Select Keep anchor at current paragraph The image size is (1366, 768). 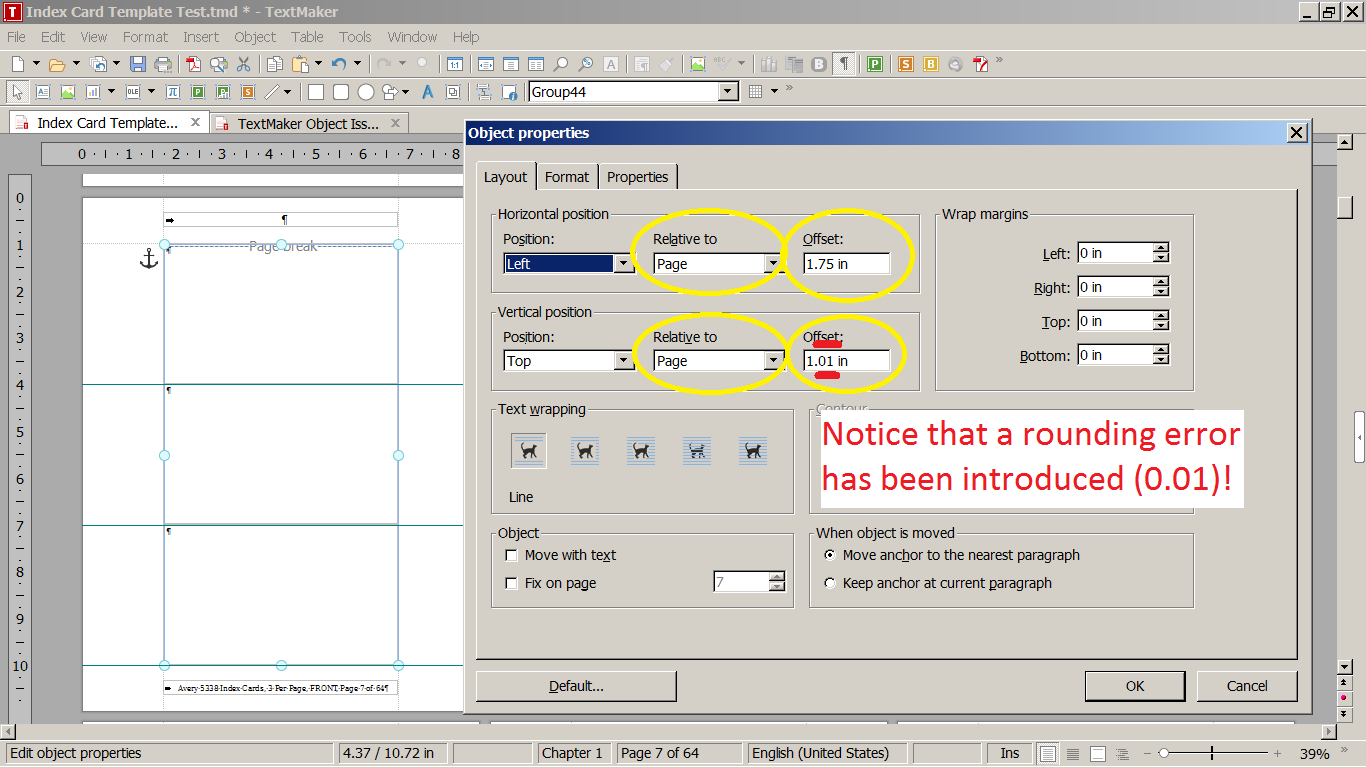pyautogui.click(x=830, y=583)
